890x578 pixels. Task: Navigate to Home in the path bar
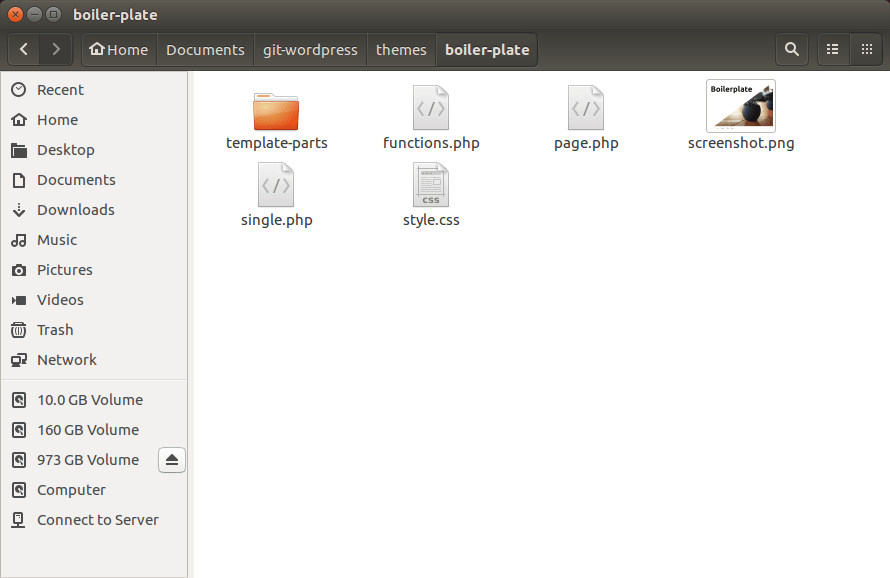[119, 49]
